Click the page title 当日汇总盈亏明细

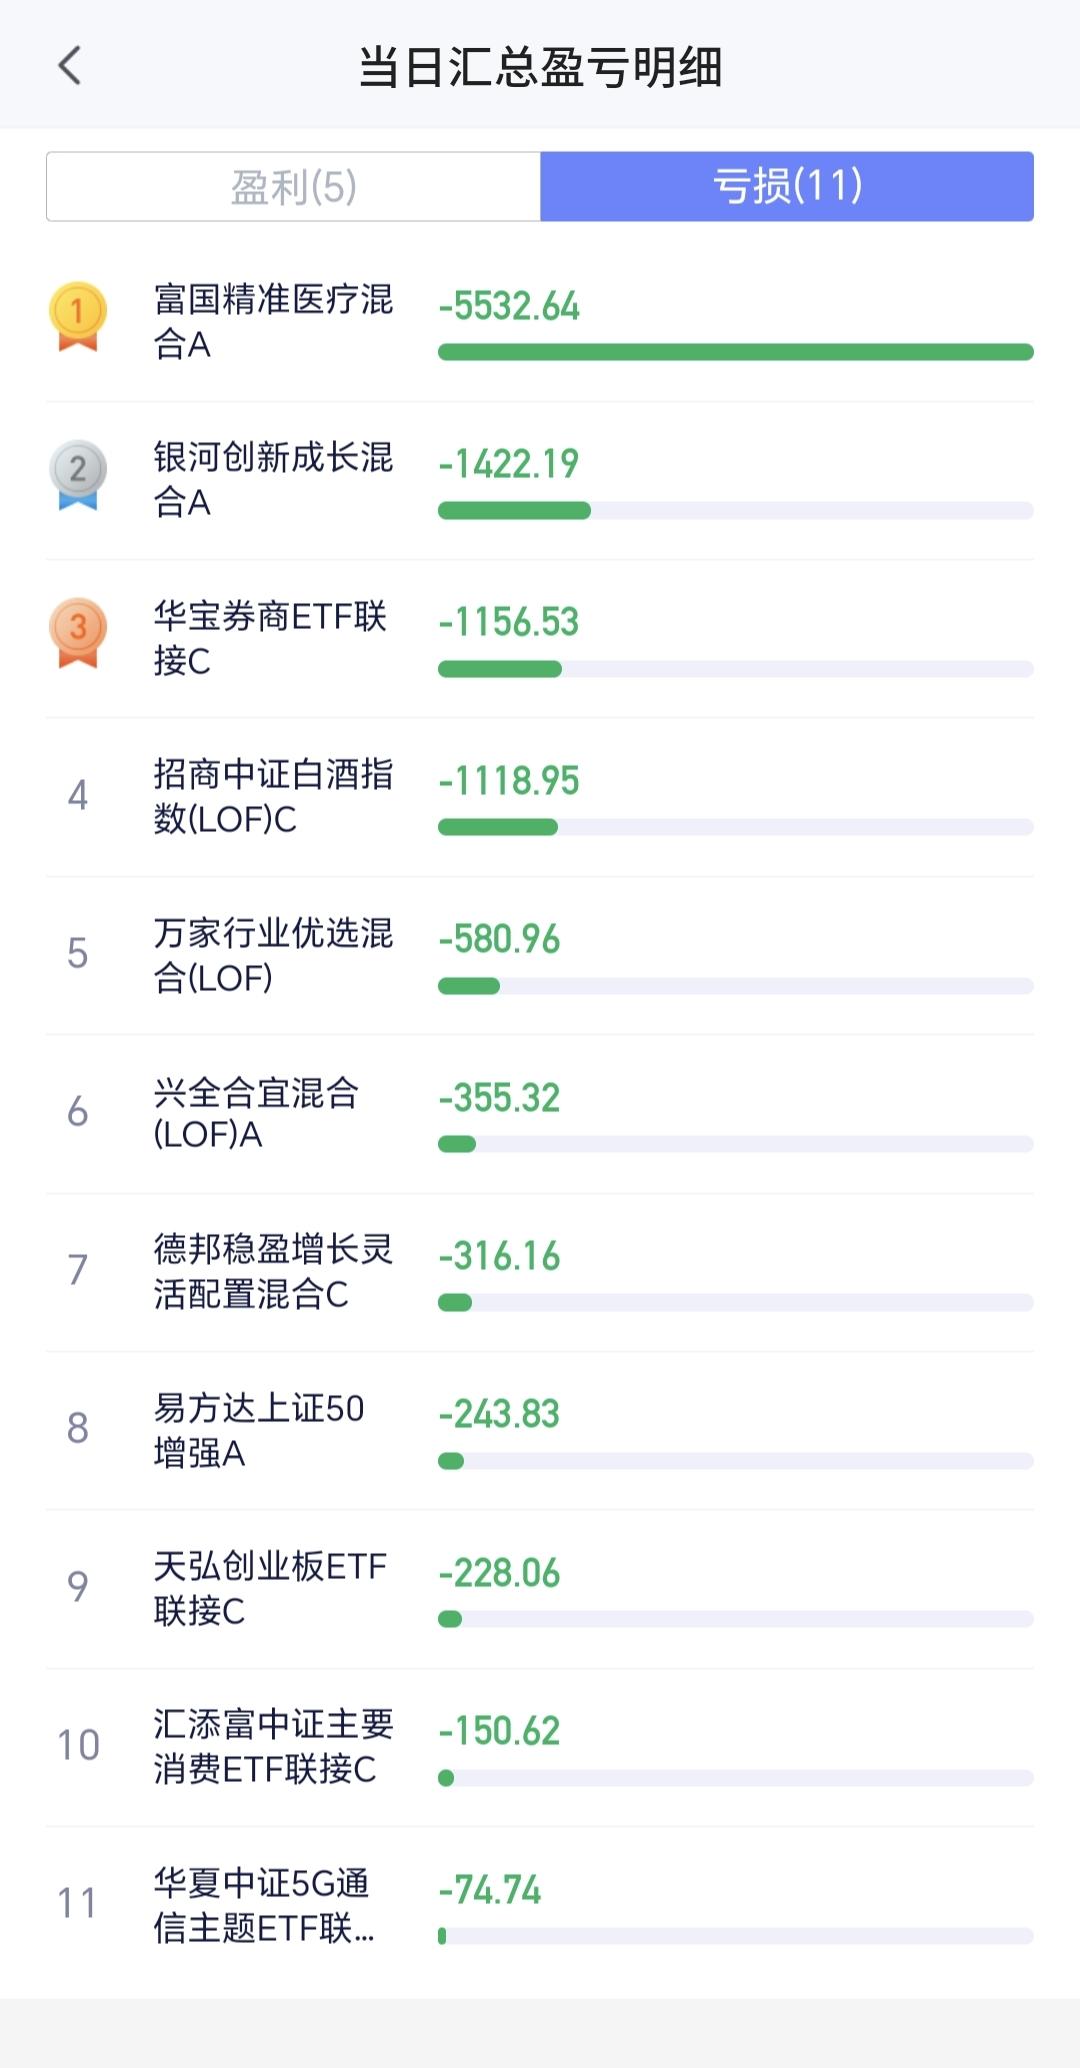[x=540, y=67]
